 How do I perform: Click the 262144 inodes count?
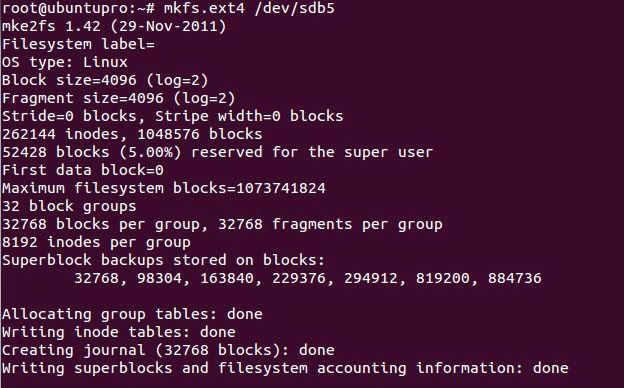64,134
